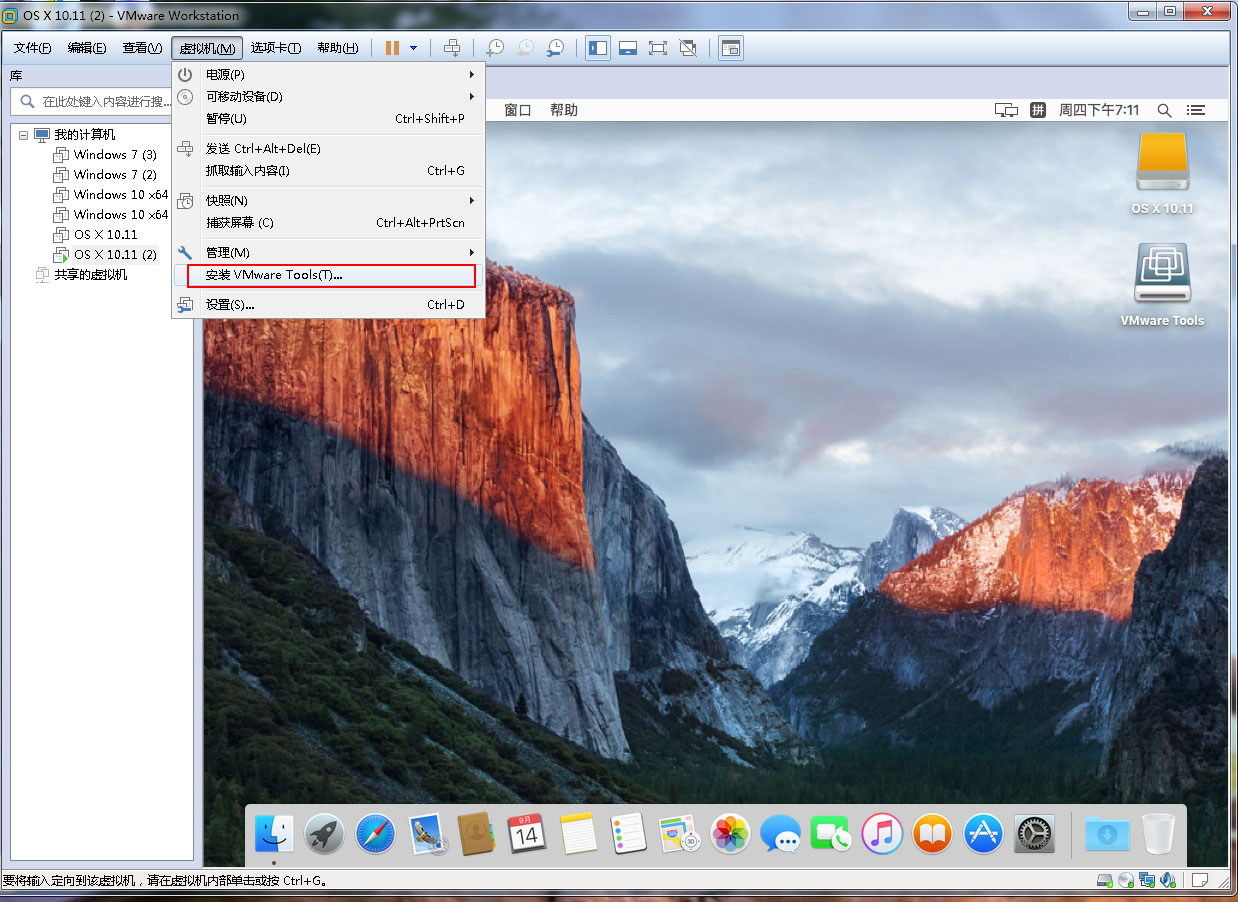The image size is (1238, 902).
Task: Click the console view toolbar icon
Action: pos(731,48)
